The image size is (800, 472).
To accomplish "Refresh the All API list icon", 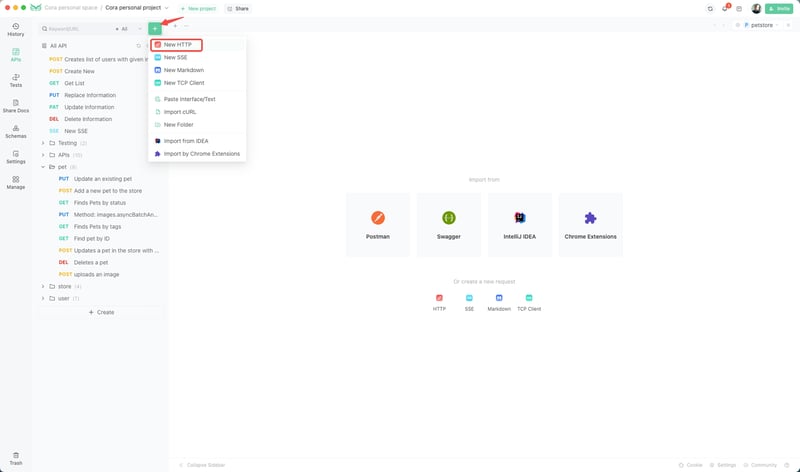I will [x=139, y=46].
